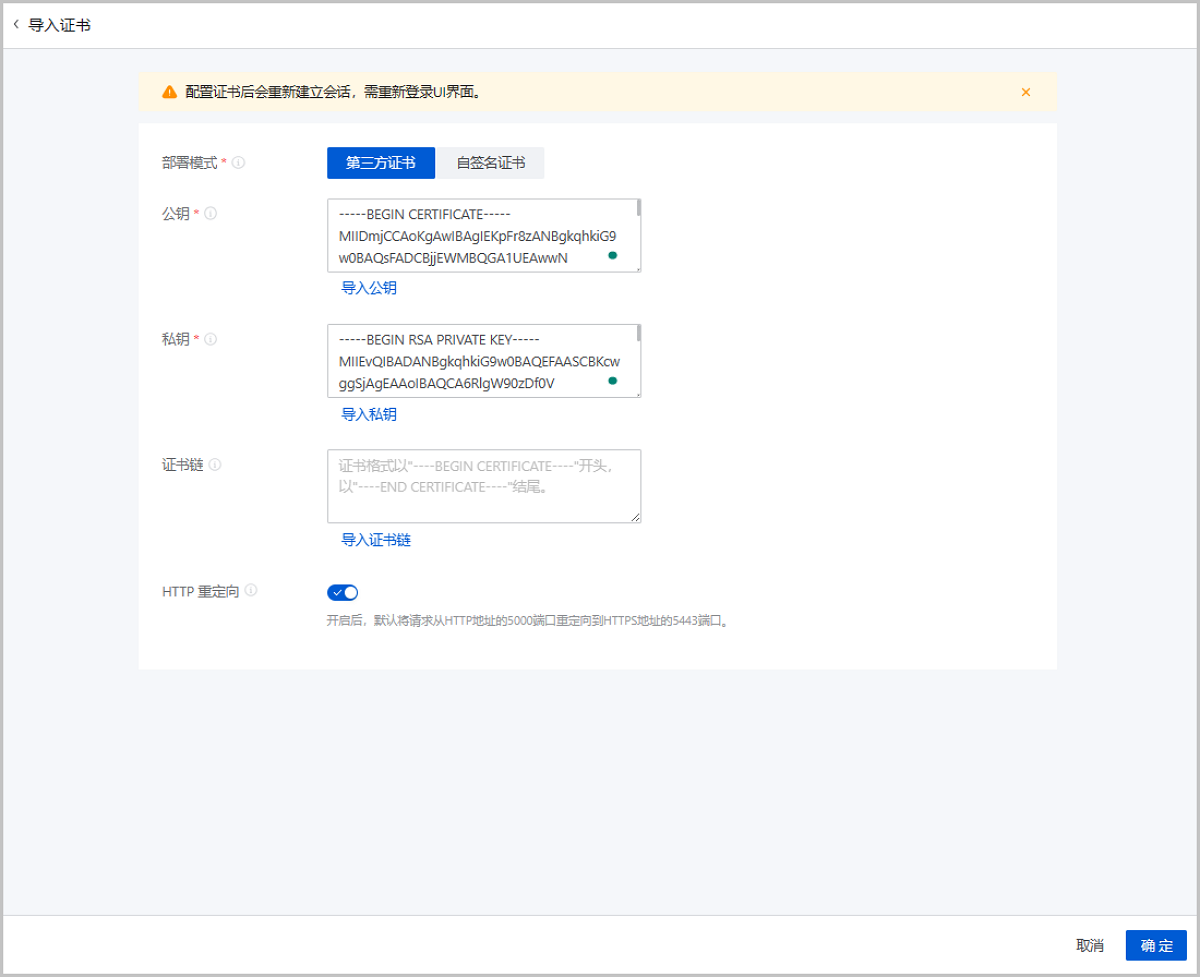Click the resize handle of the 证书链 box
The image size is (1200, 977).
click(x=635, y=518)
